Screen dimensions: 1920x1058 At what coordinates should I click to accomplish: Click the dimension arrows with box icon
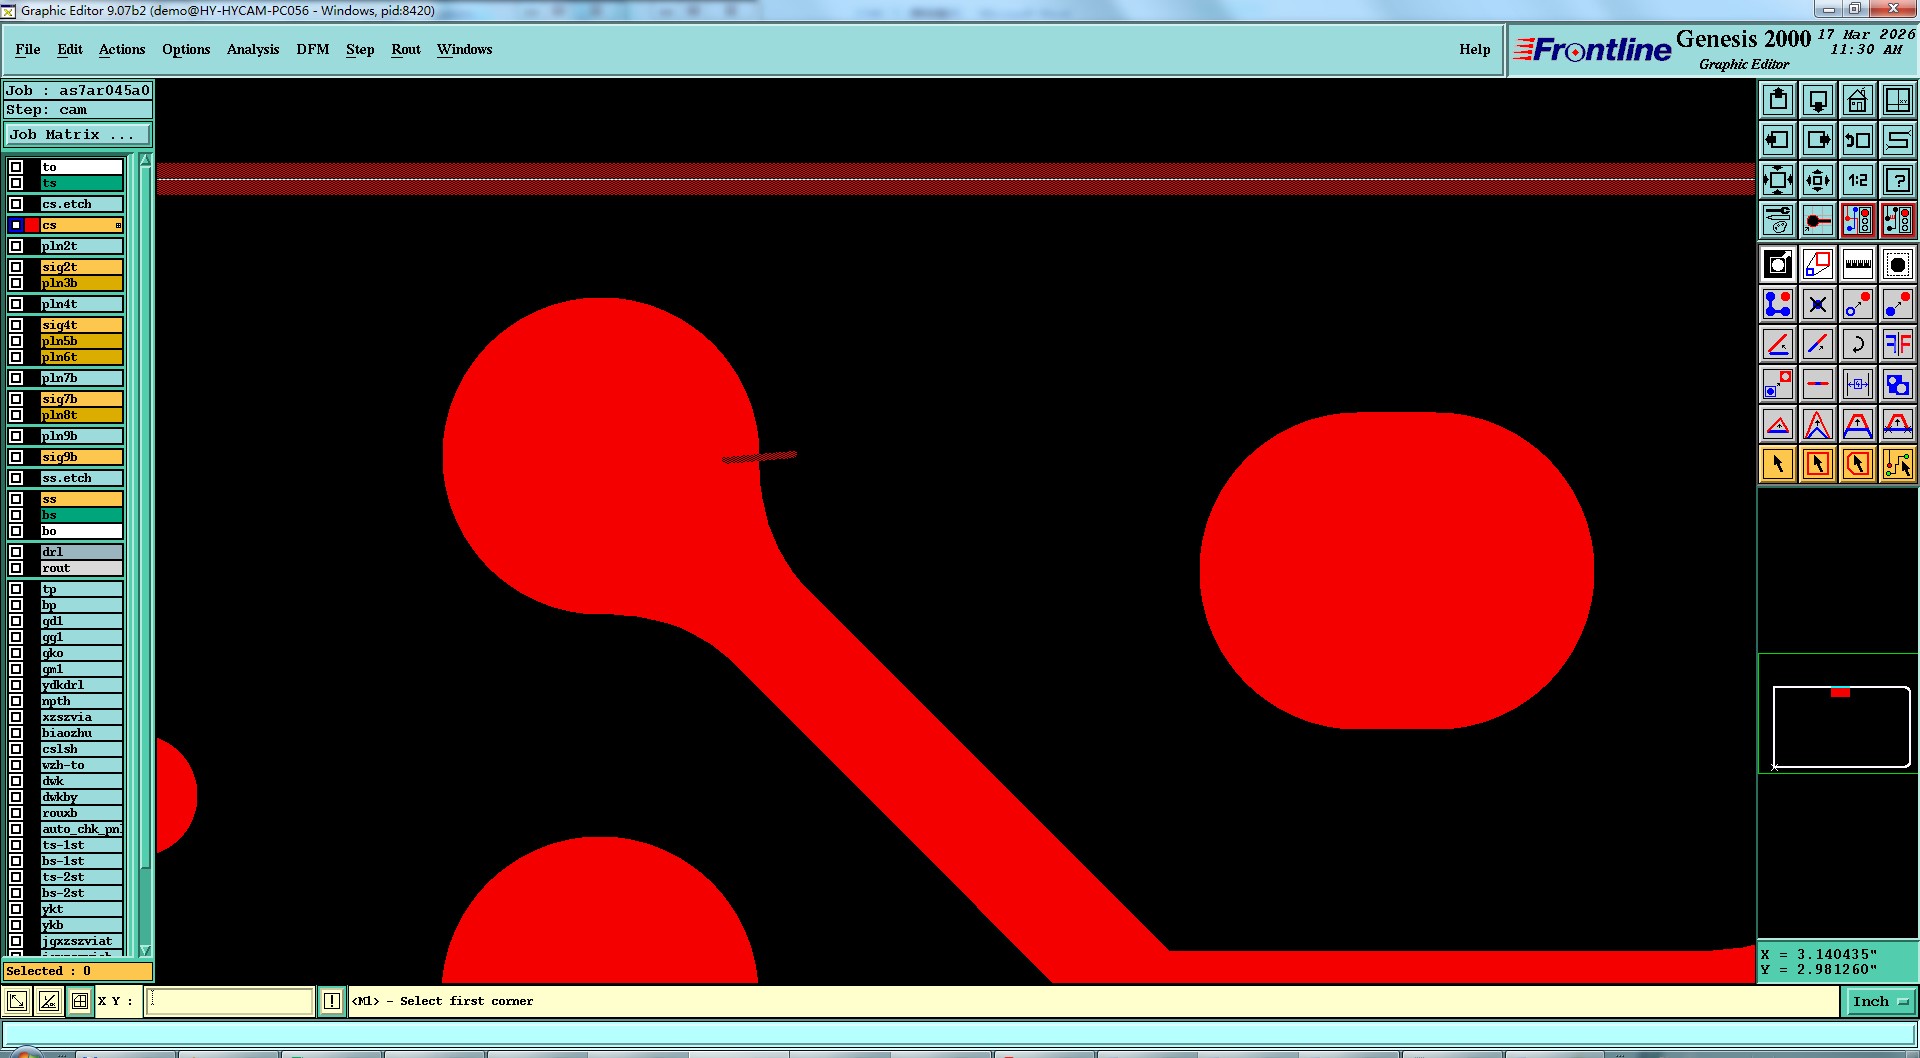[1858, 384]
